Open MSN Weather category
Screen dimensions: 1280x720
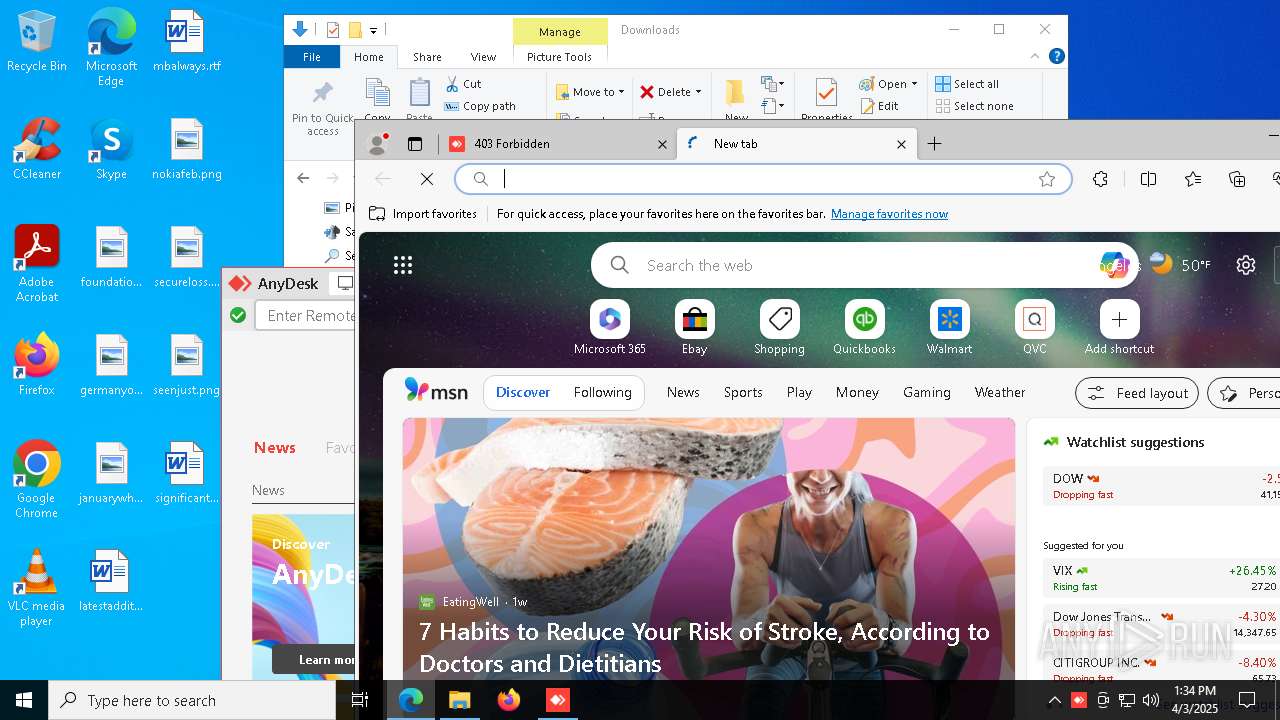tap(1000, 393)
